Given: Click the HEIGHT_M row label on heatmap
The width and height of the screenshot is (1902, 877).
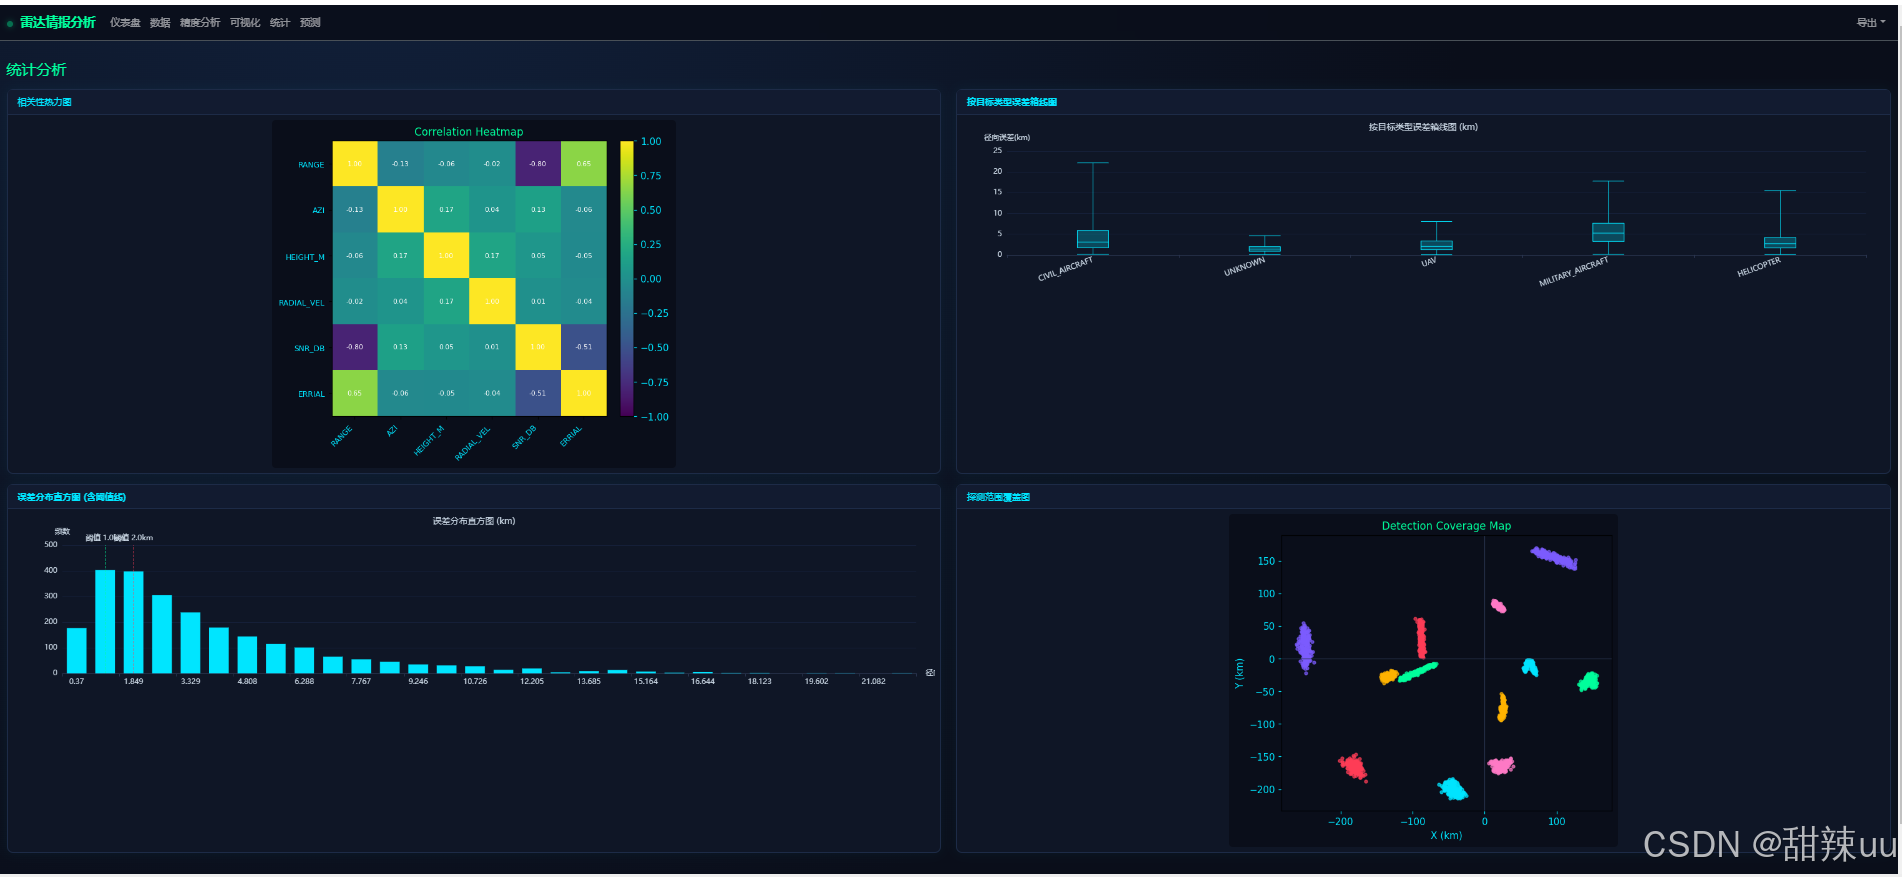Looking at the screenshot, I should click(x=305, y=257).
